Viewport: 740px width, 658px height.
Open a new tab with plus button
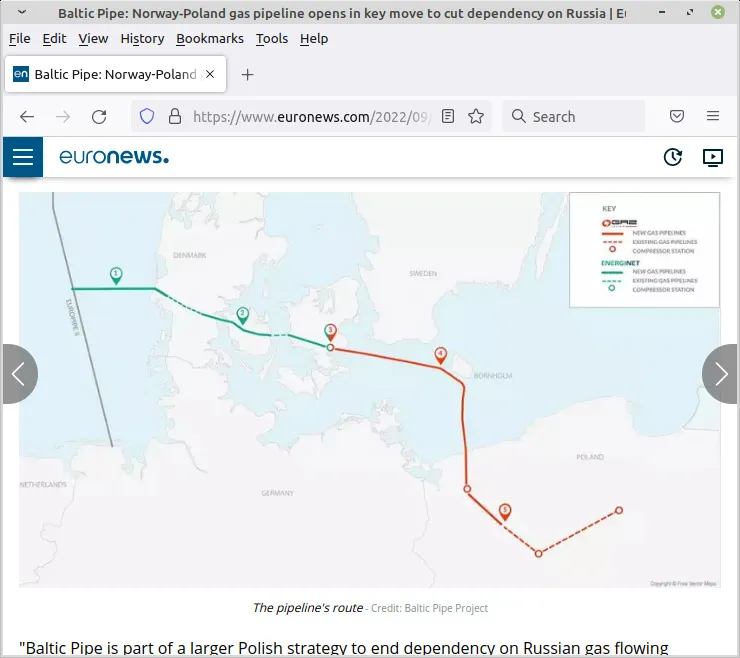tap(247, 75)
